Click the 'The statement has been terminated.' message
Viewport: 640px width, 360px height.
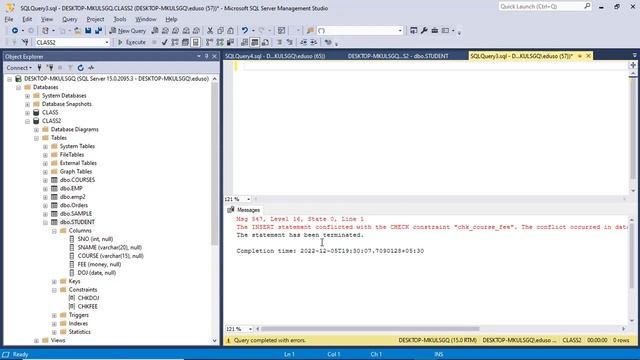coord(300,235)
